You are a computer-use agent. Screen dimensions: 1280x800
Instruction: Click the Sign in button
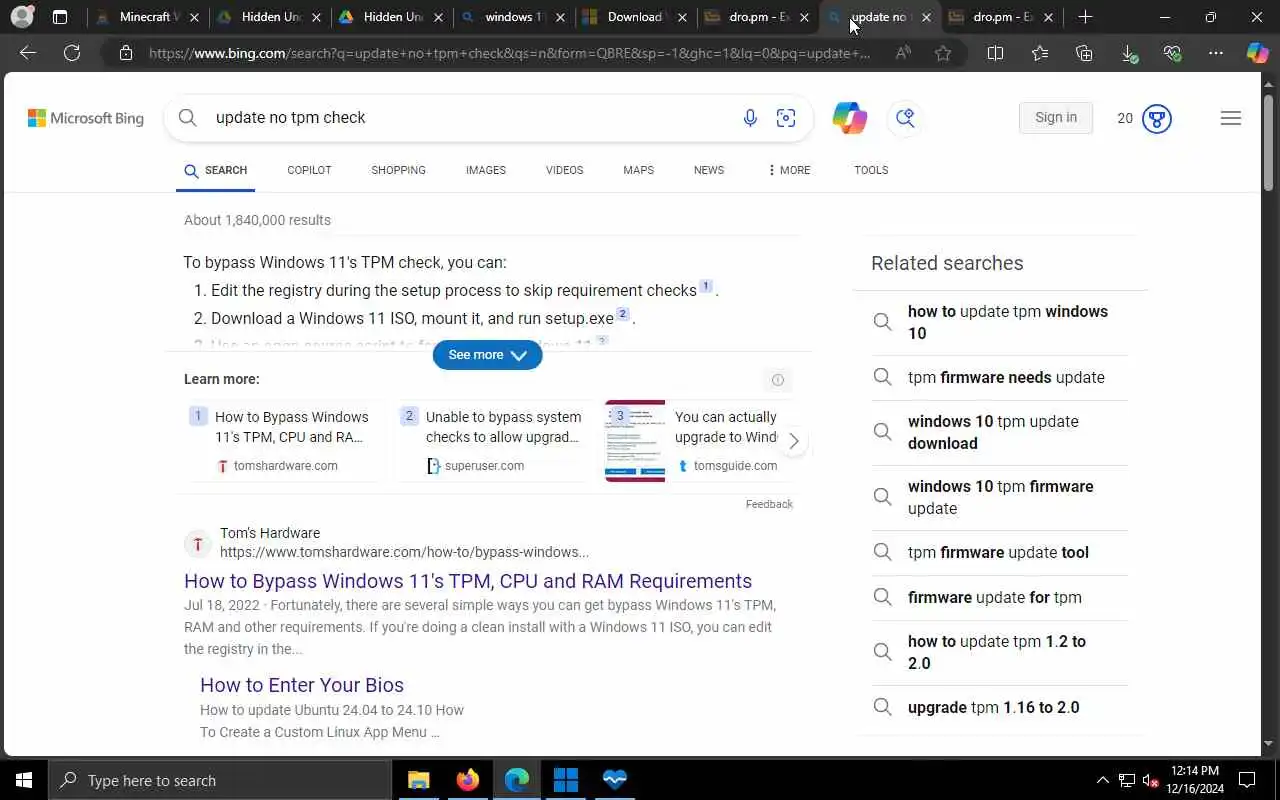[x=1056, y=117]
